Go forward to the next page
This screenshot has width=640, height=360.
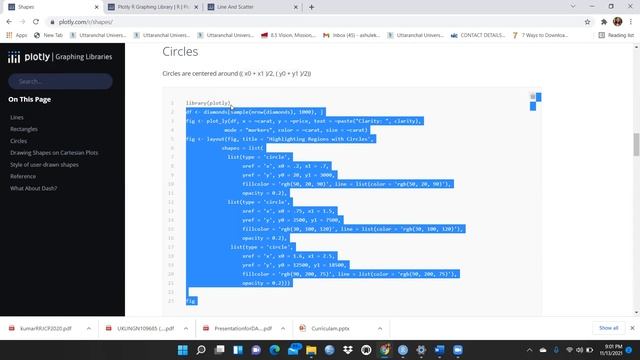(x=22, y=22)
